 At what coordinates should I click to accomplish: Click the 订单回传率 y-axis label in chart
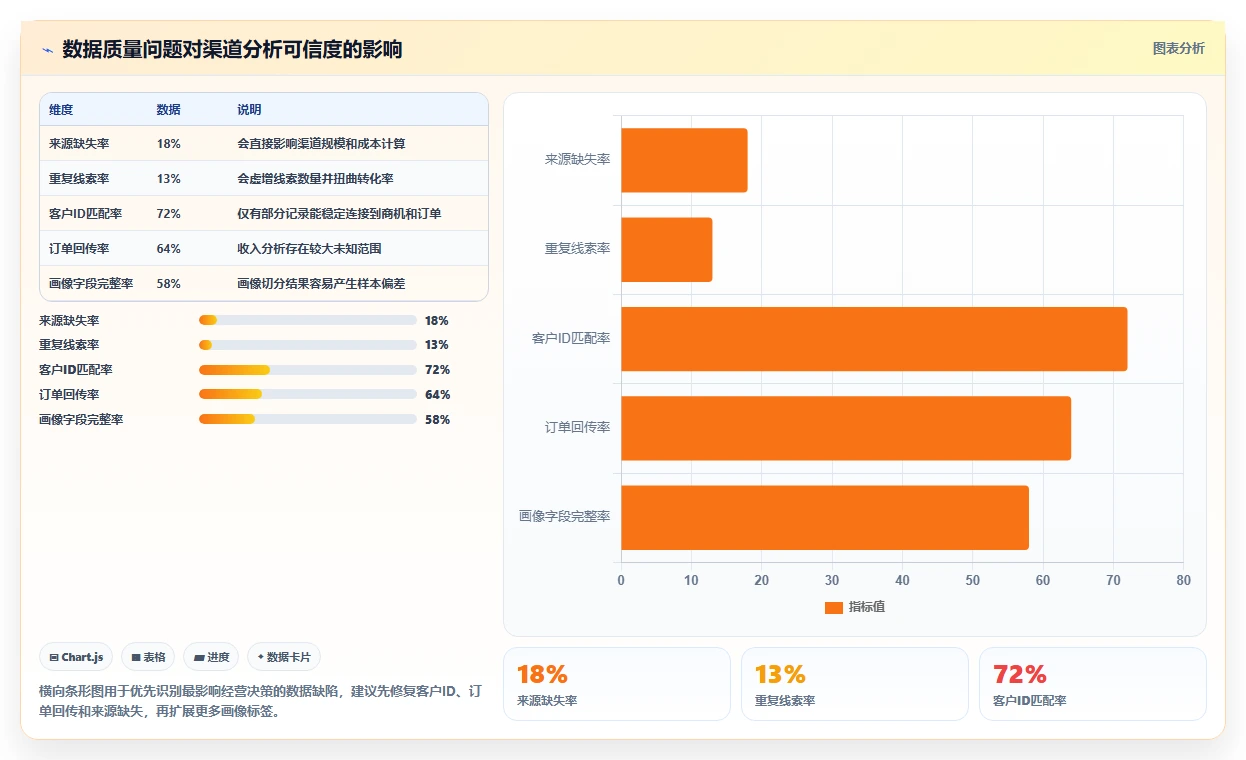click(x=578, y=428)
